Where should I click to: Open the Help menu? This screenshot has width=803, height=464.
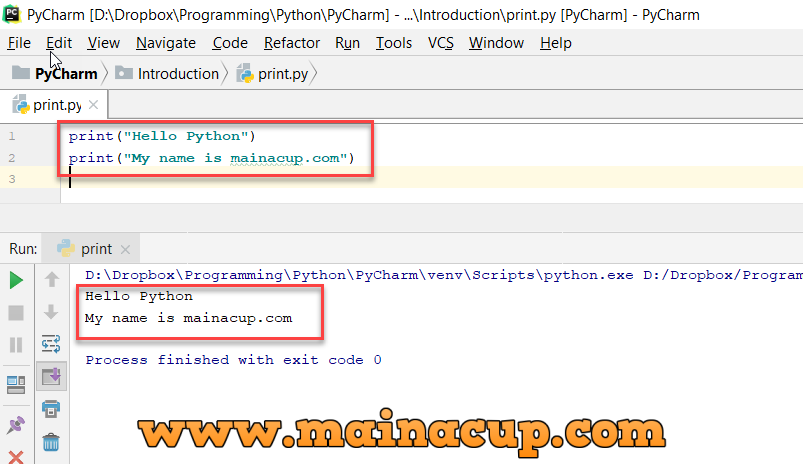556,43
